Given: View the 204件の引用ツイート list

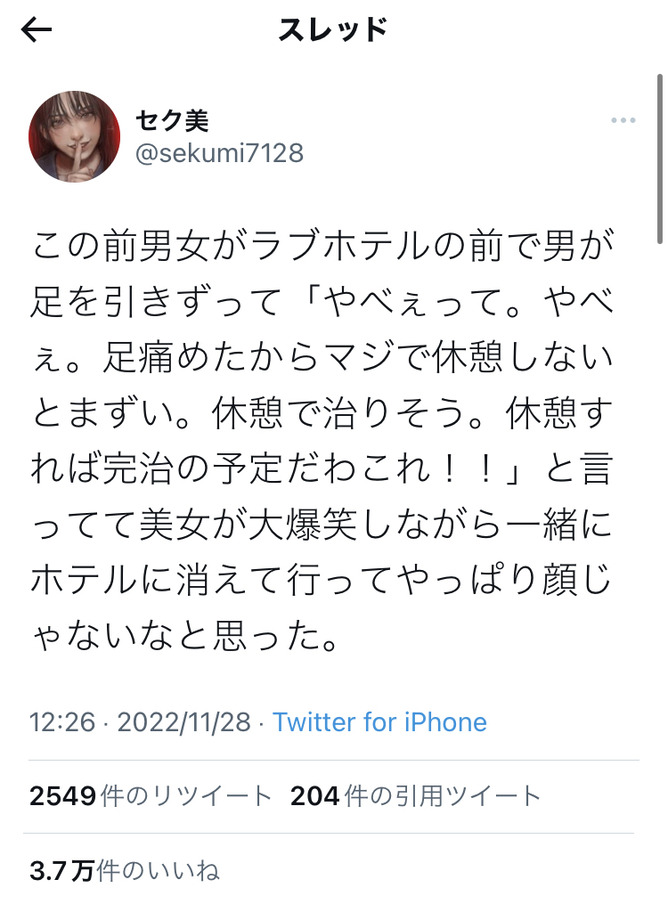Looking at the screenshot, I should 415,796.
